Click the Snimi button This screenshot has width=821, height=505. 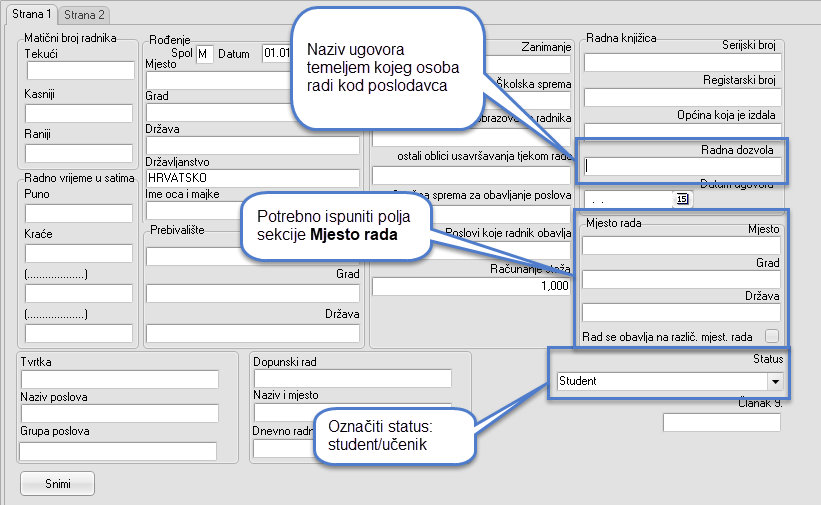click(x=58, y=484)
